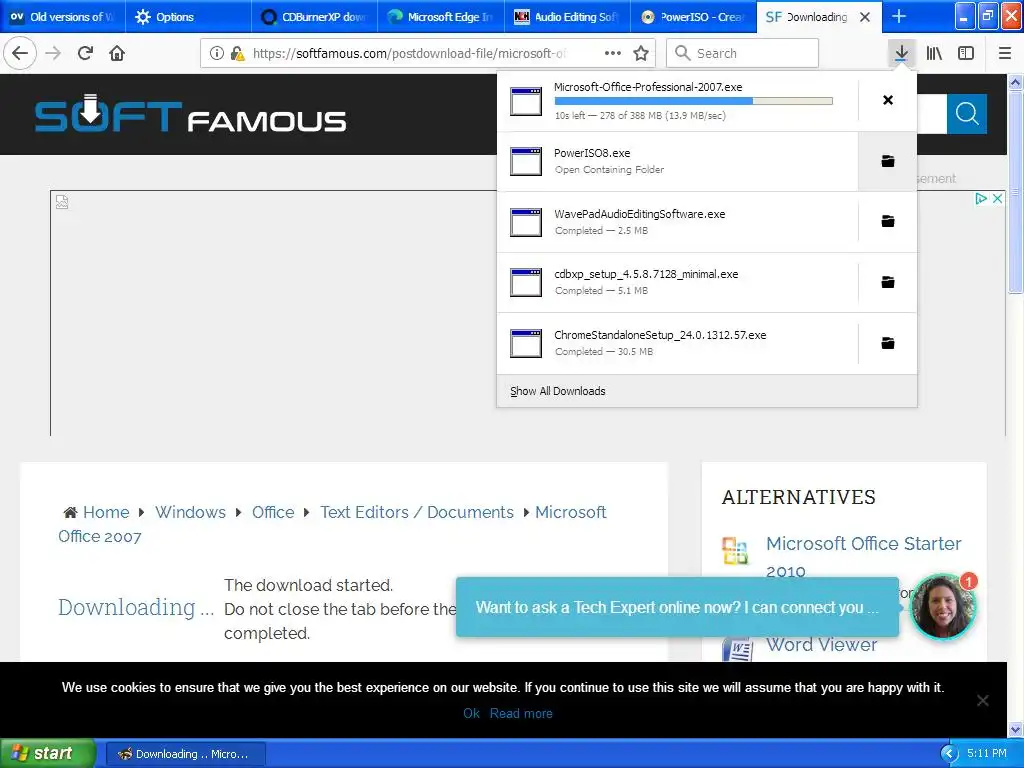Switch to the Options tab
This screenshot has height=768, width=1024.
[188, 17]
